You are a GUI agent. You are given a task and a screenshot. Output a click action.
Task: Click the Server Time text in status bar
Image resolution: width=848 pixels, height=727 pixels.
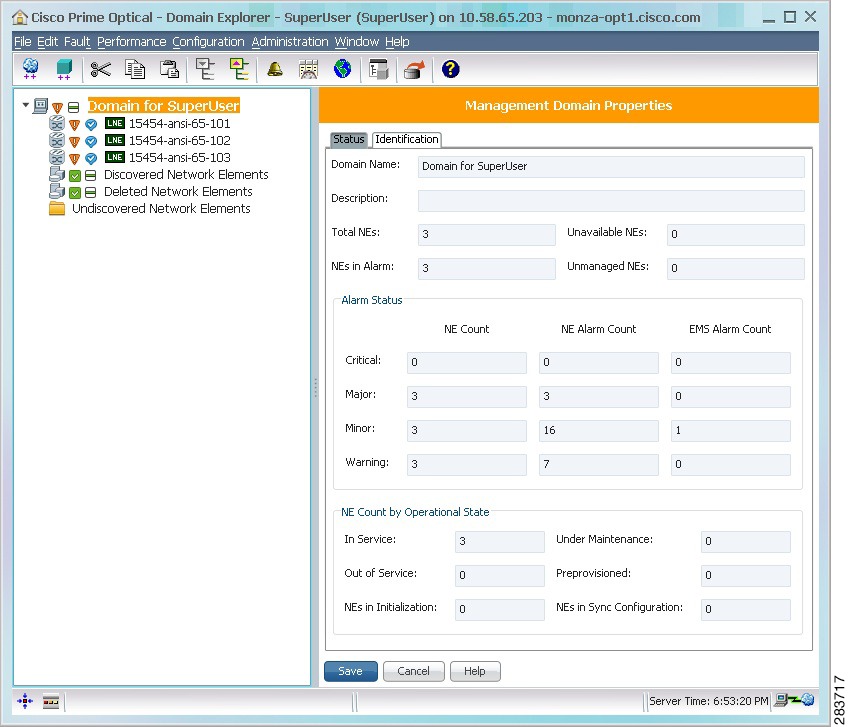[x=708, y=701]
